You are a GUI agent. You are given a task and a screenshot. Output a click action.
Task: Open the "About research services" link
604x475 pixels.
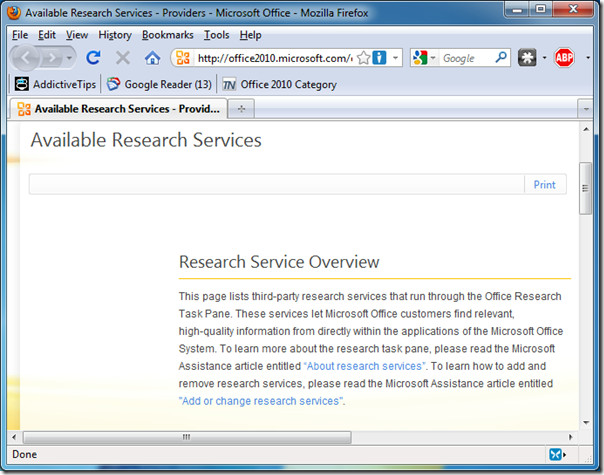click(x=365, y=366)
